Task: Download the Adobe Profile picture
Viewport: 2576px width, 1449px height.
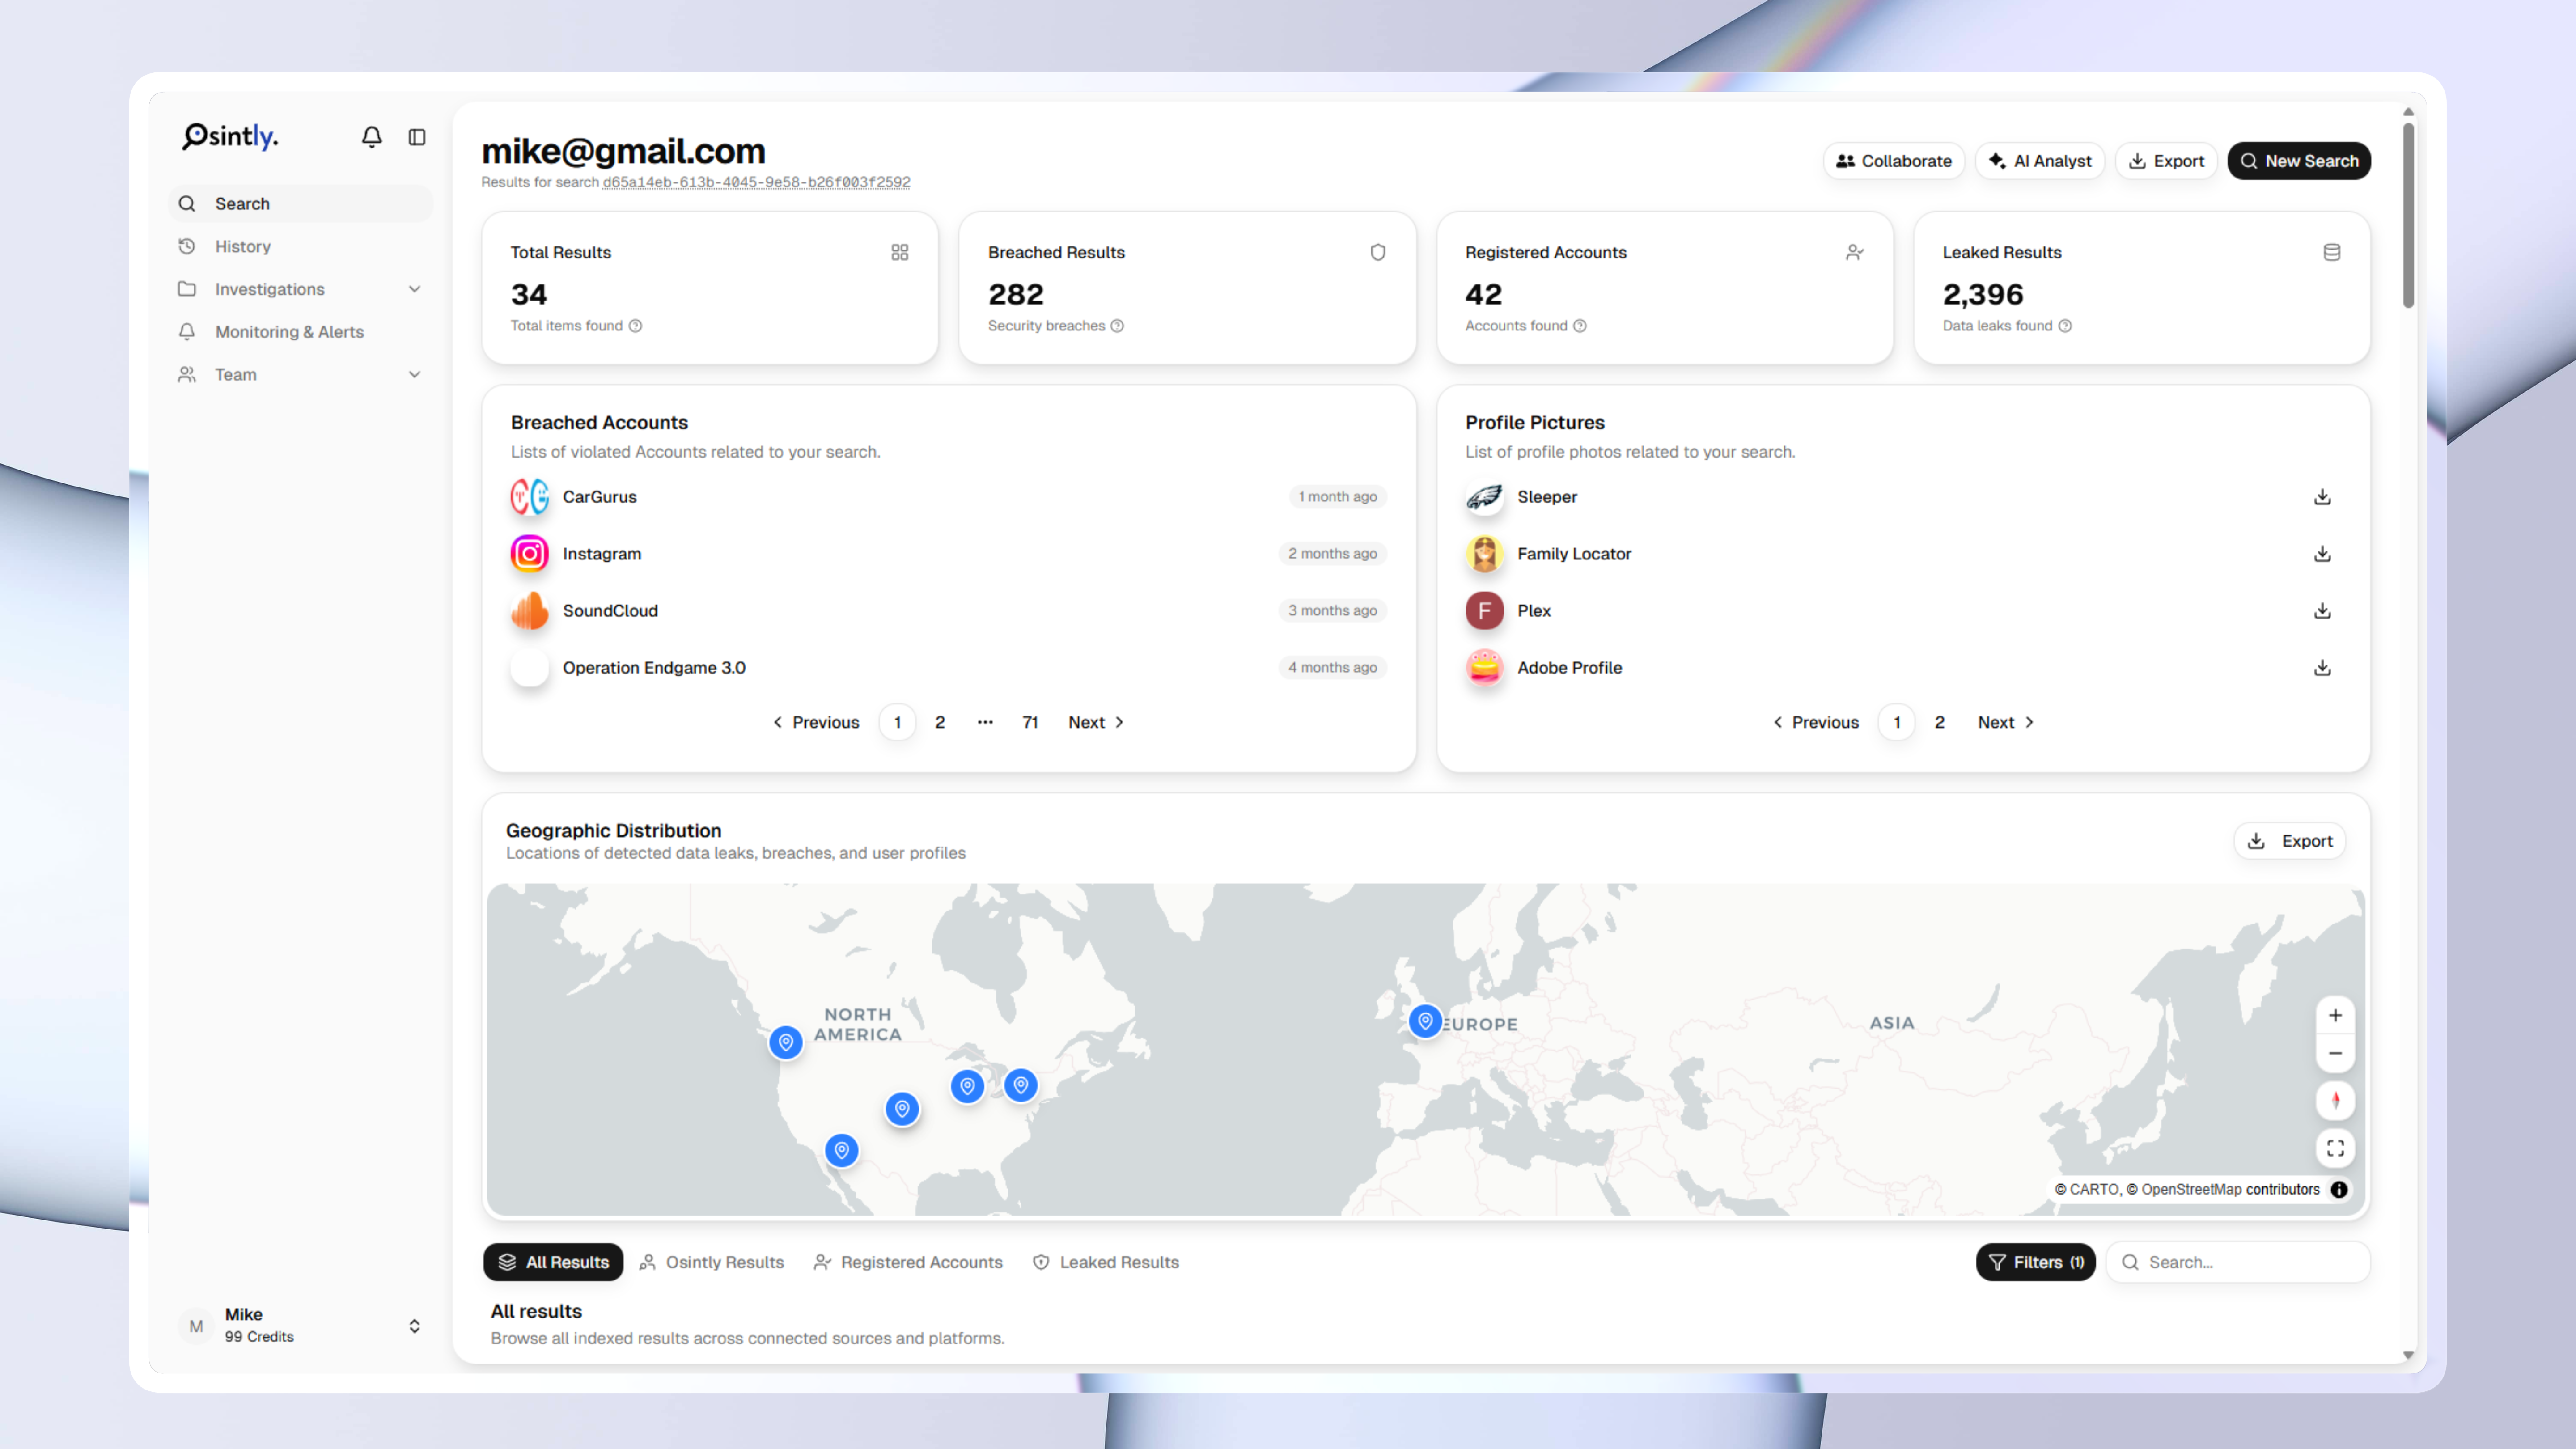Action: click(x=2323, y=668)
